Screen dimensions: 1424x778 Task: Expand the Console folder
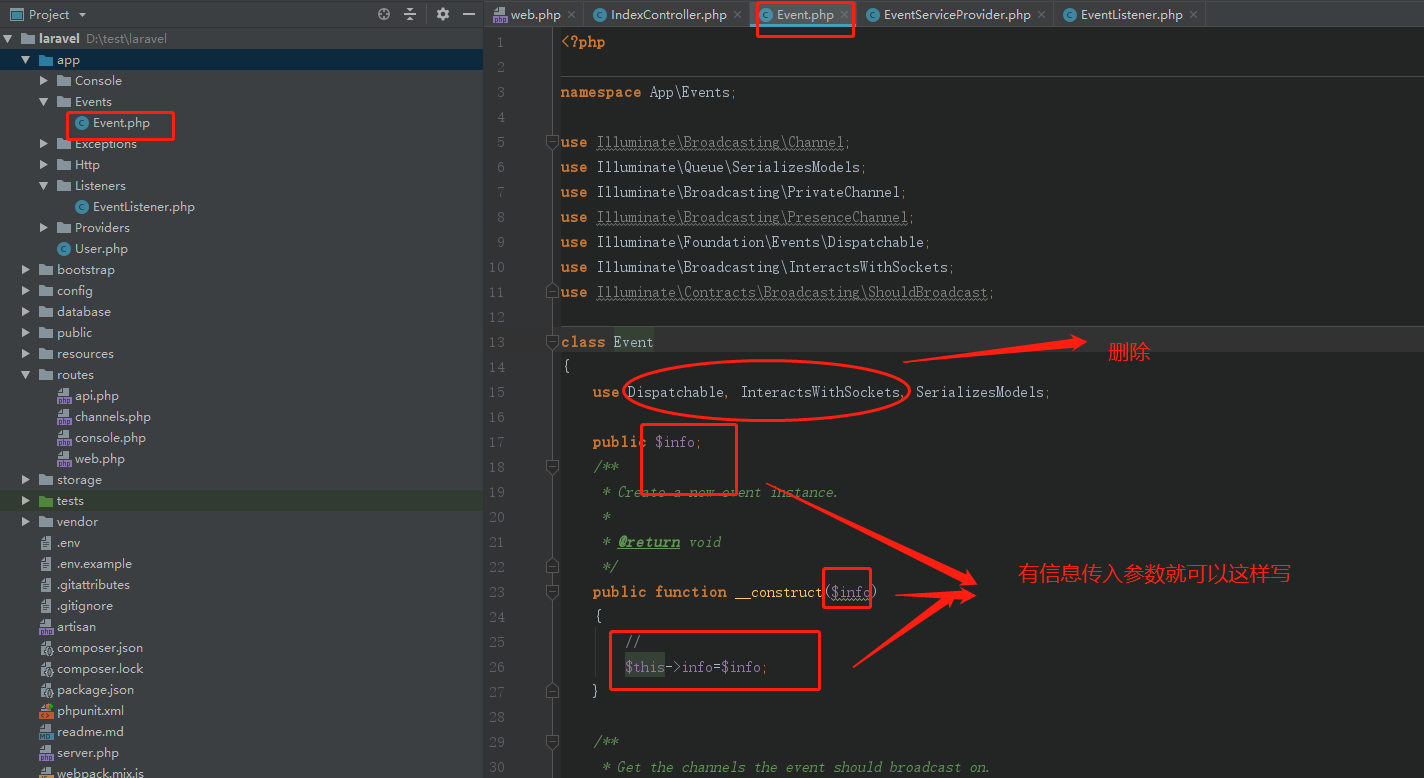click(44, 81)
